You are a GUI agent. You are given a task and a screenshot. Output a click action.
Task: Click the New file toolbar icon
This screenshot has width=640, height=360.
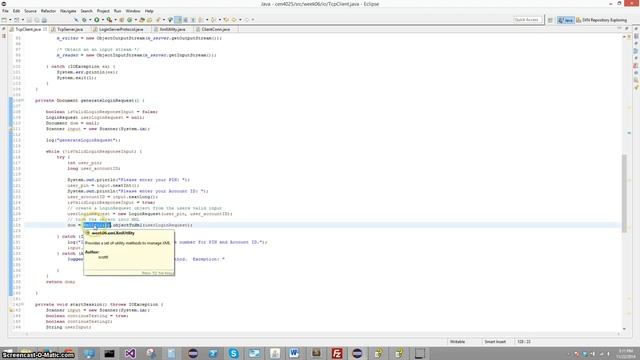[x=4, y=20]
